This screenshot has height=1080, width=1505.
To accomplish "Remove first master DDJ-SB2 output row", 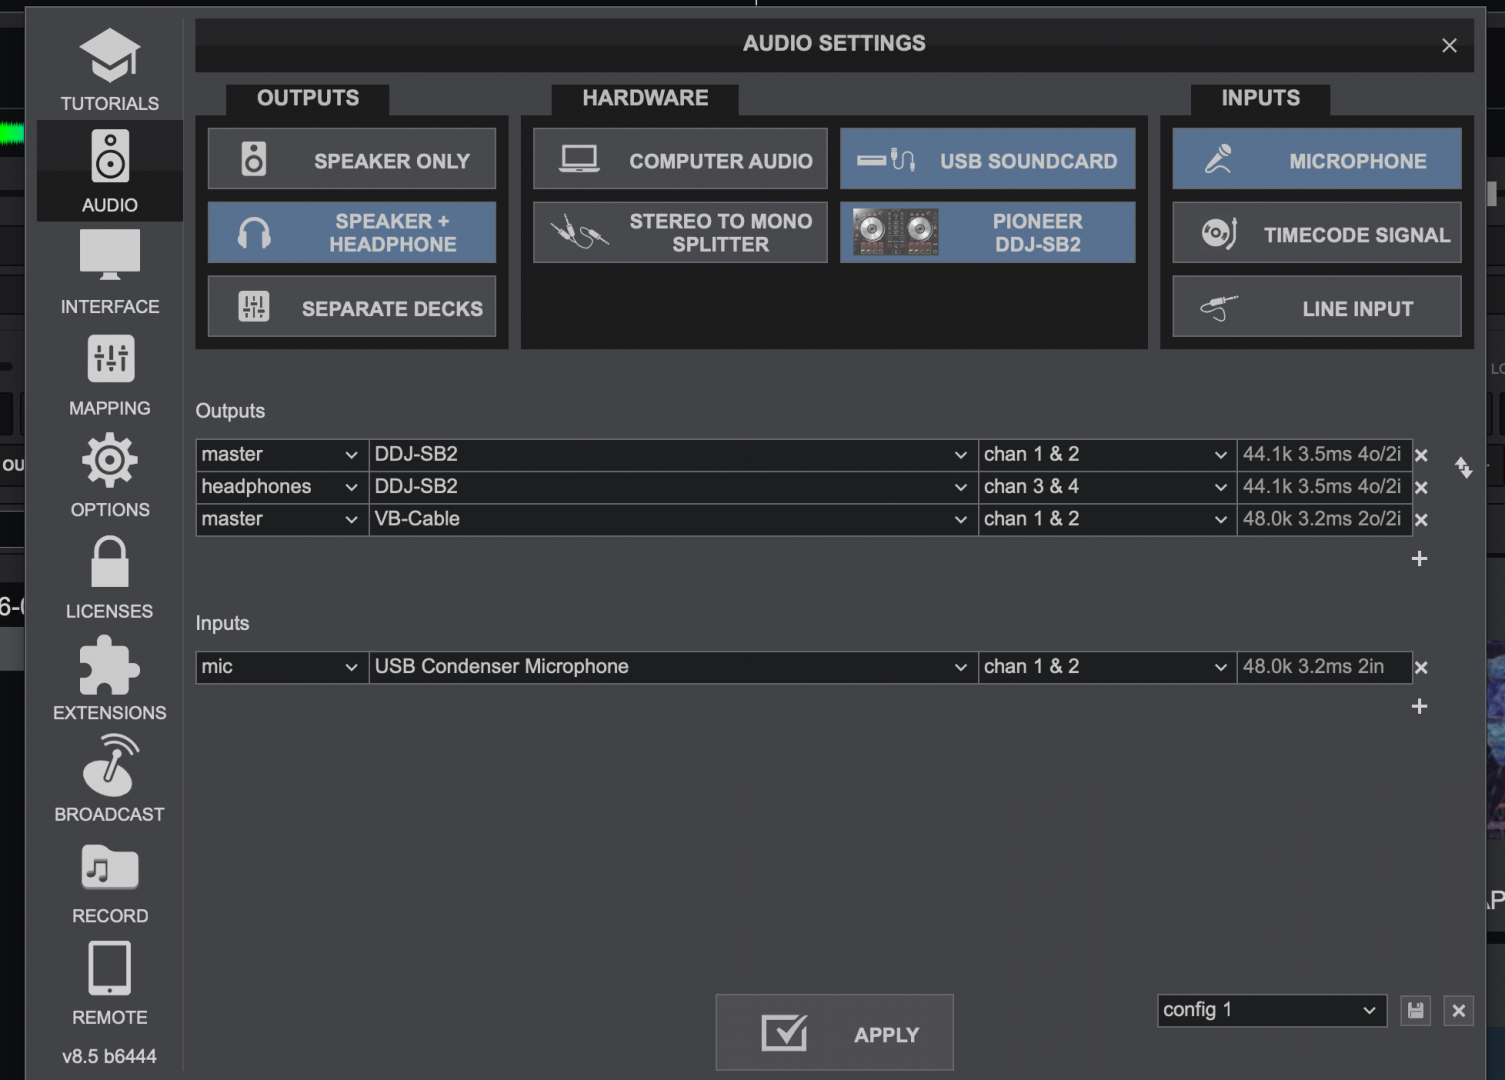I will tap(1421, 455).
